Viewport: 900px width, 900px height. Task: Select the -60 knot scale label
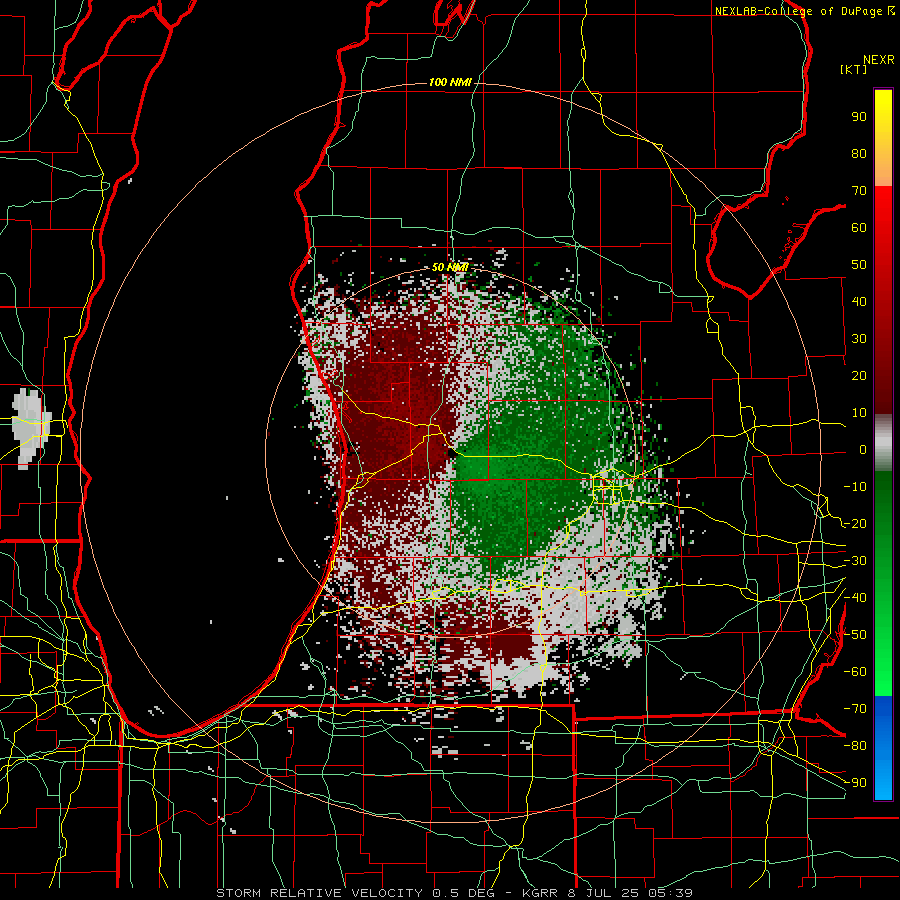tap(855, 672)
